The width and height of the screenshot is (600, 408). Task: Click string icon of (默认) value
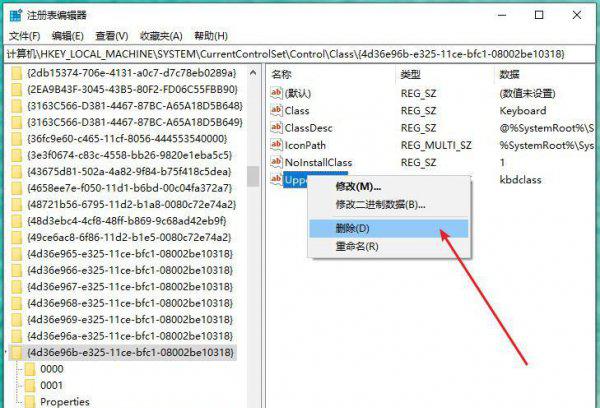pyautogui.click(x=276, y=93)
